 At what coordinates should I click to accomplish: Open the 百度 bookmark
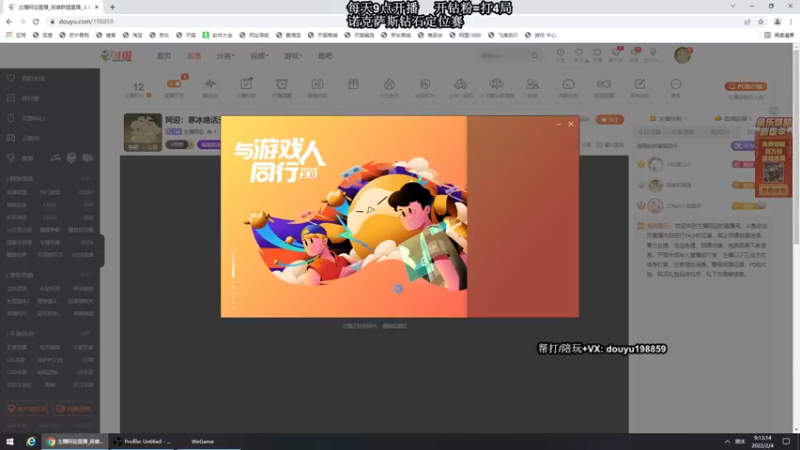tap(42, 35)
